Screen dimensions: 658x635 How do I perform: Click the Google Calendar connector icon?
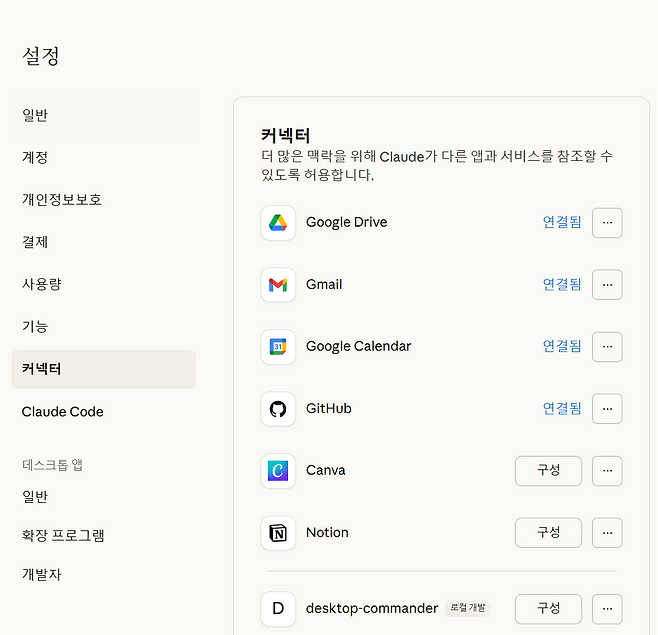pyautogui.click(x=278, y=347)
